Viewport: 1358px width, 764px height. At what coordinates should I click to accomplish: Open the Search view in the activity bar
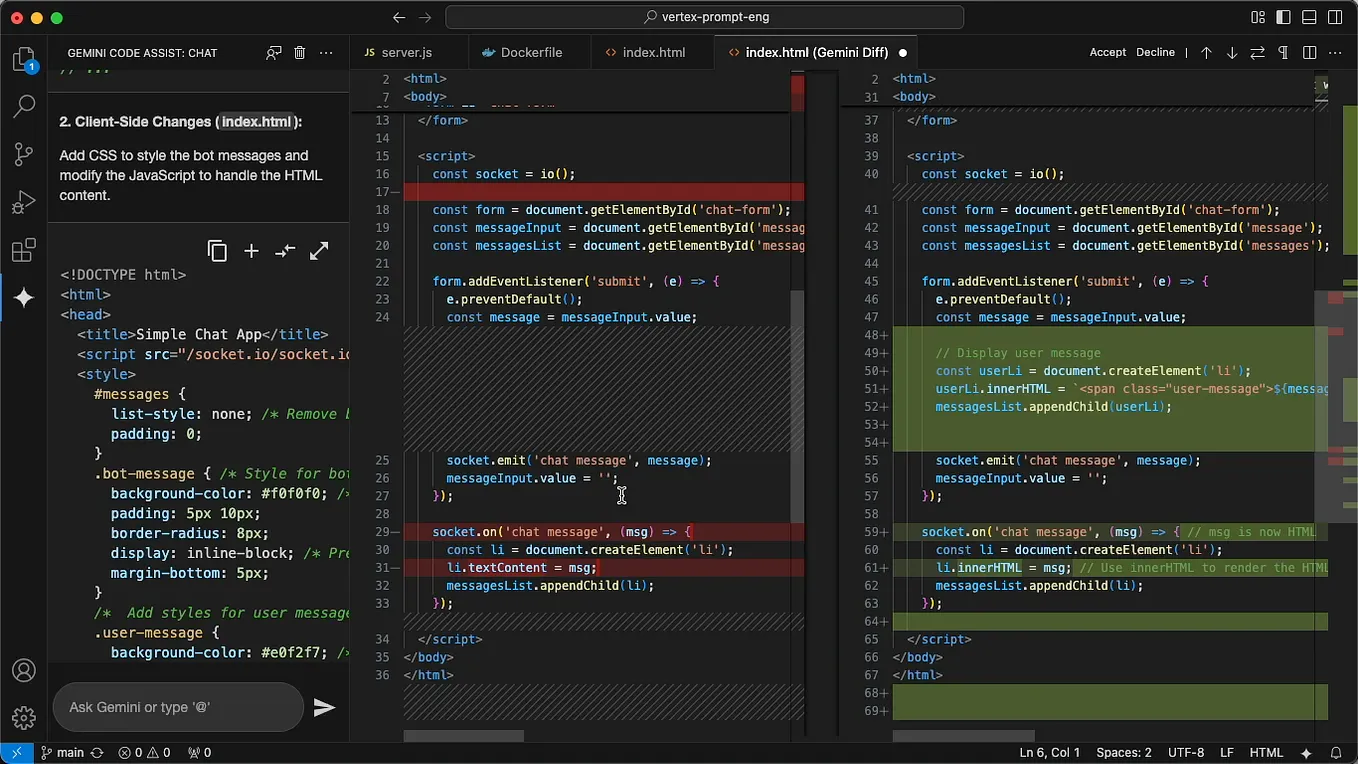pyautogui.click(x=23, y=107)
